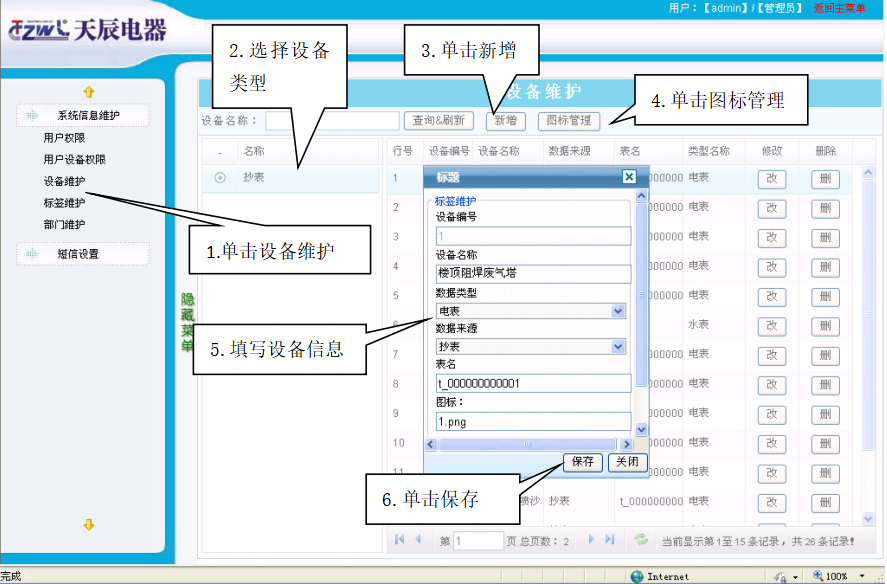The width and height of the screenshot is (887, 584).
Task: Open the 数据类型 dropdown showing 电表
Action: (531, 311)
